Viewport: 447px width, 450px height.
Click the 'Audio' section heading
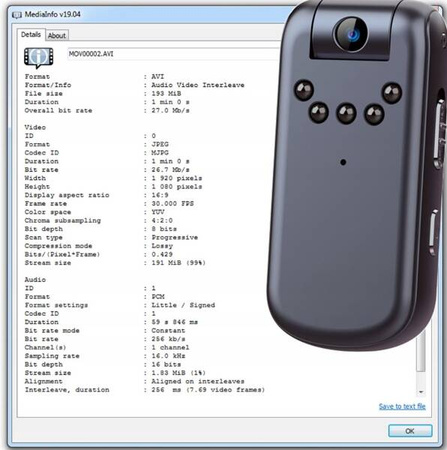pos(35,280)
